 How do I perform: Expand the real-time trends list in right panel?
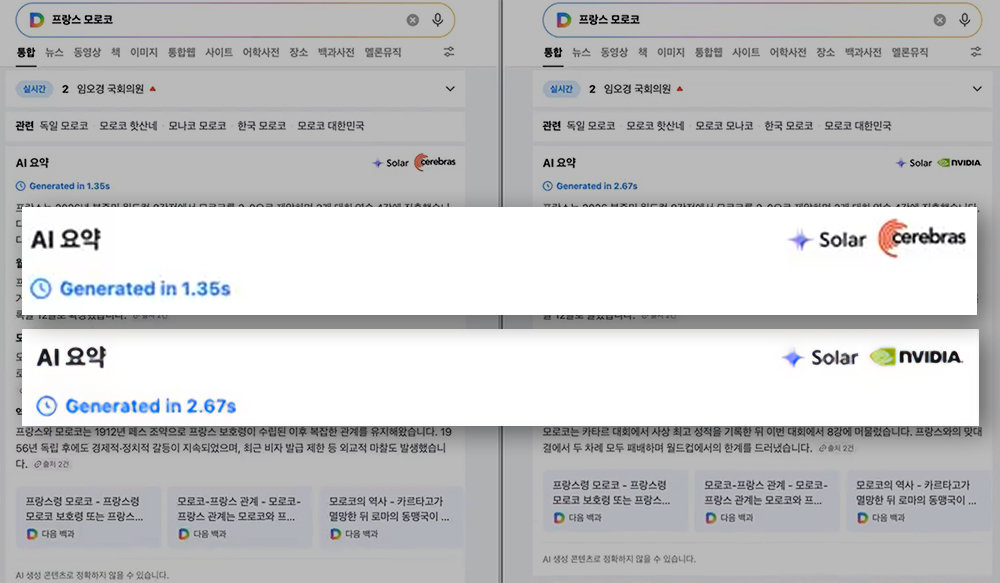tap(977, 89)
